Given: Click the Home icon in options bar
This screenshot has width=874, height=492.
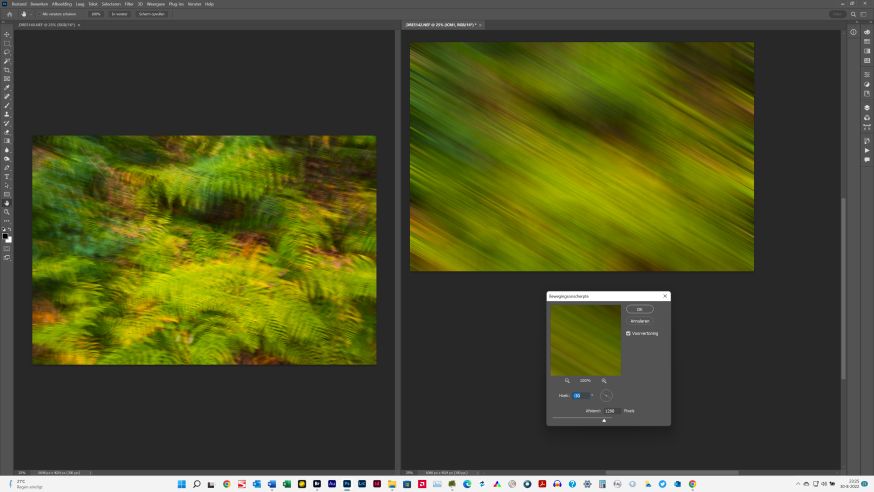Looking at the screenshot, I should (x=9, y=14).
